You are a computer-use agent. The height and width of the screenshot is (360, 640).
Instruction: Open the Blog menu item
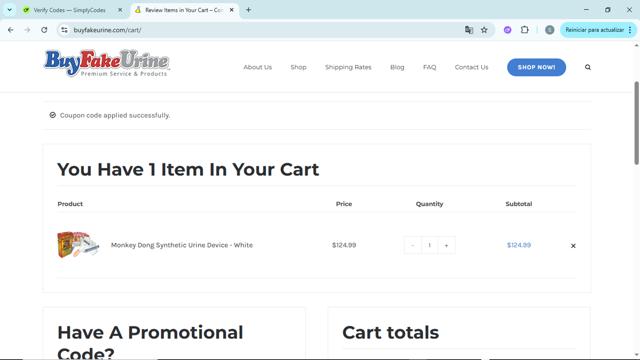point(397,67)
